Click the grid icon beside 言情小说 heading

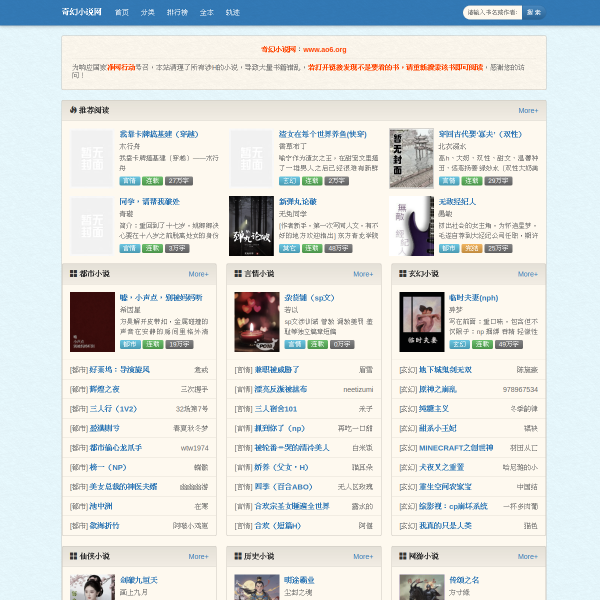(238, 274)
